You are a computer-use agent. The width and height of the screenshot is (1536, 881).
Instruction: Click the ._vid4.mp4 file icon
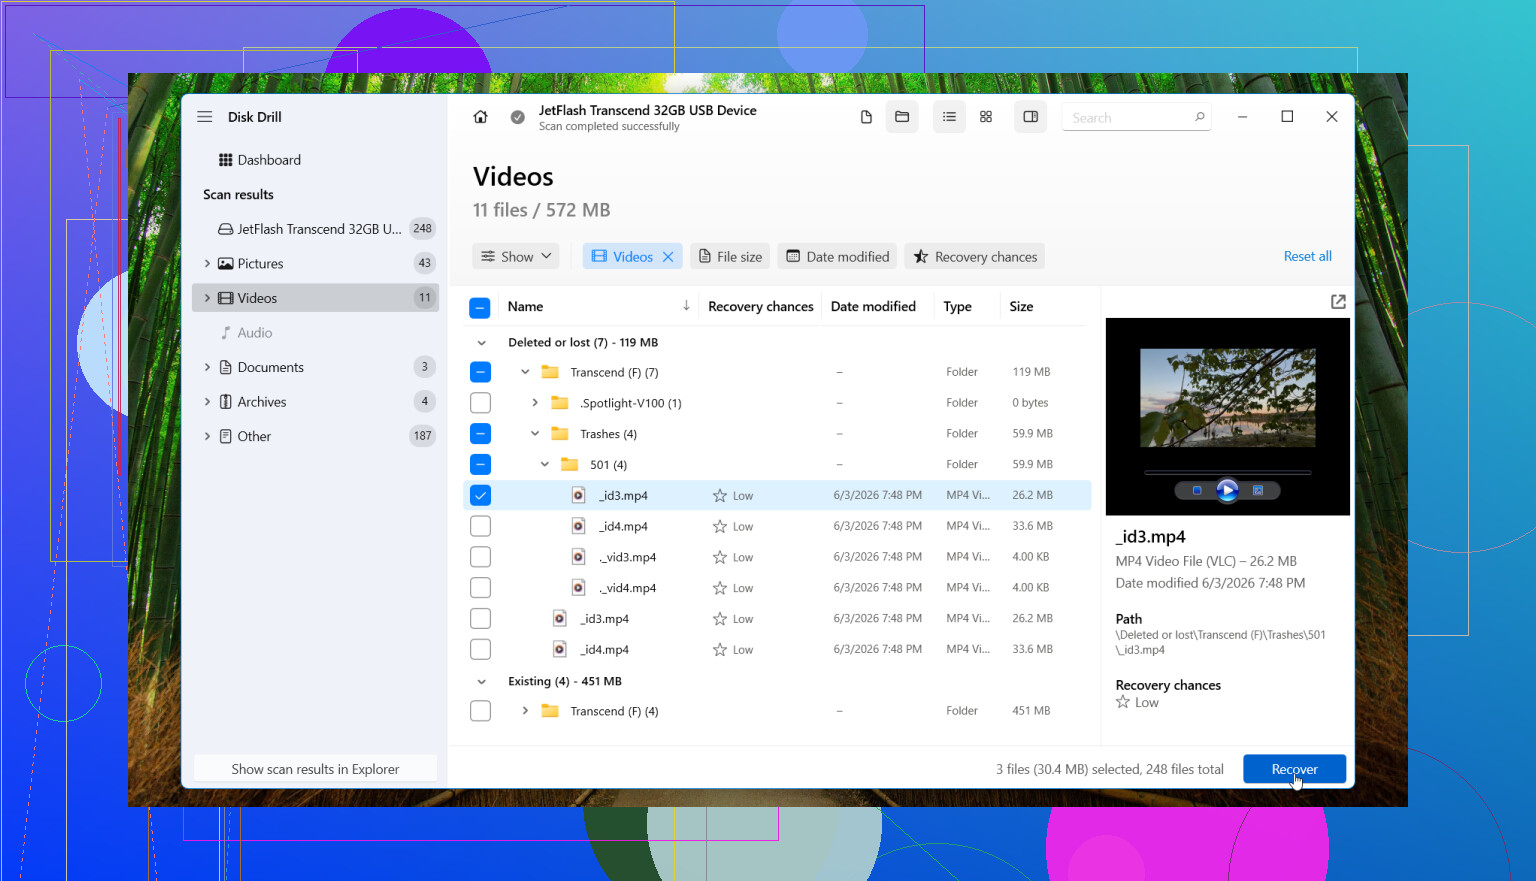pos(578,588)
